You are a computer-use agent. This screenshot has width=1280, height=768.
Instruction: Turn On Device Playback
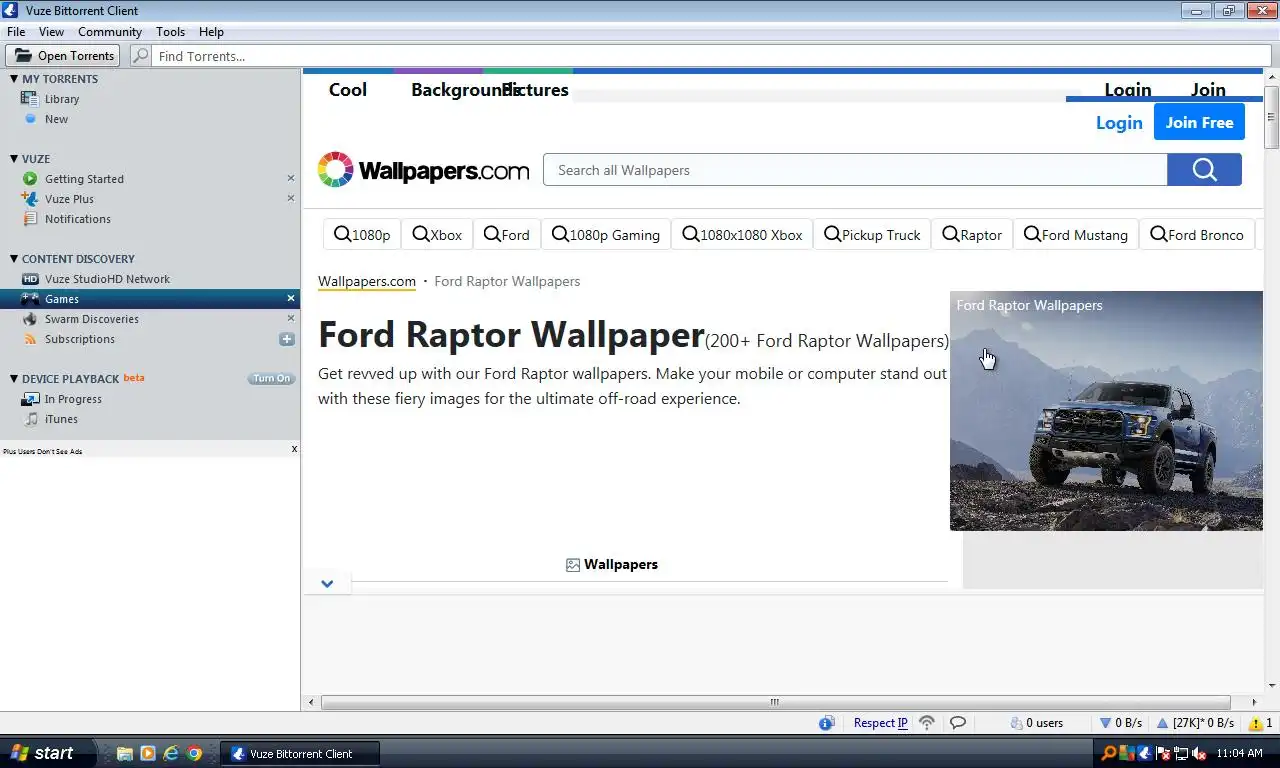tap(271, 379)
